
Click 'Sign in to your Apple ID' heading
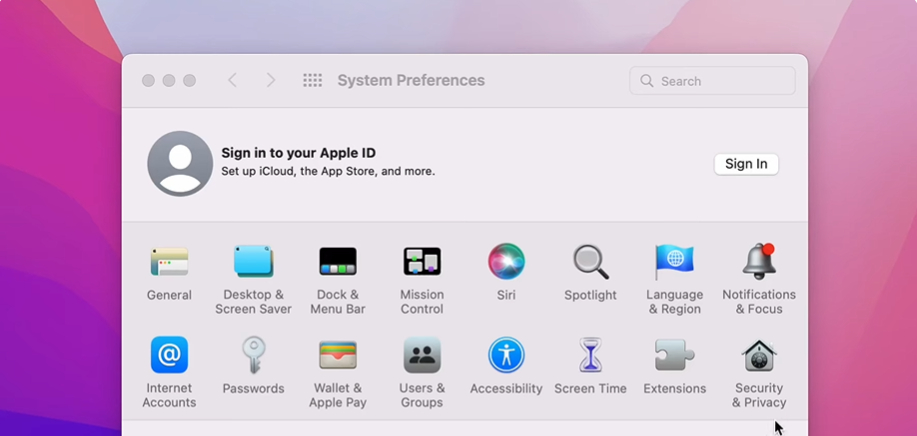pos(298,153)
